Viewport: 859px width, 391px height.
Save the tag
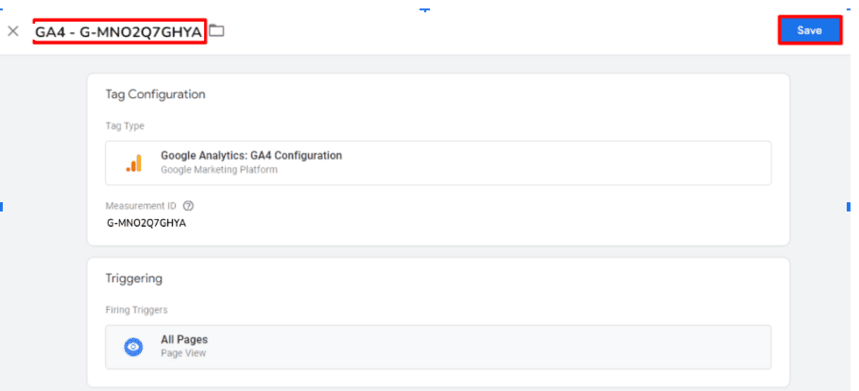[x=809, y=31]
